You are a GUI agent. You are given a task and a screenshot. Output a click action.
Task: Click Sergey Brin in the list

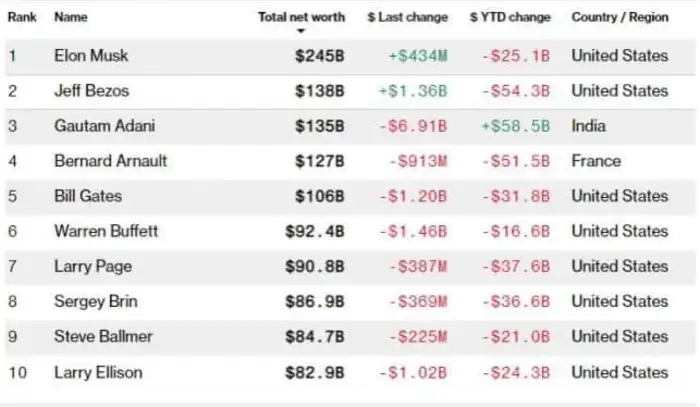(95, 301)
